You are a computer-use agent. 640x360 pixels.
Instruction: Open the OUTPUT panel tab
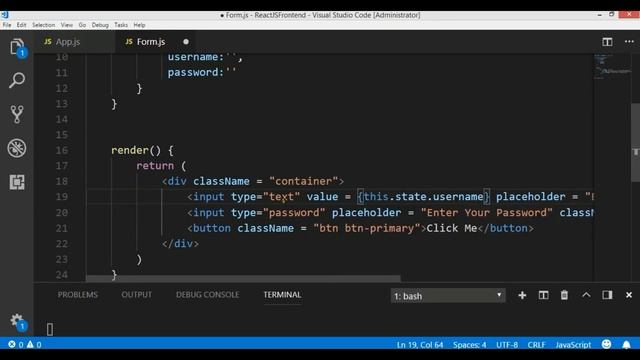(136, 295)
